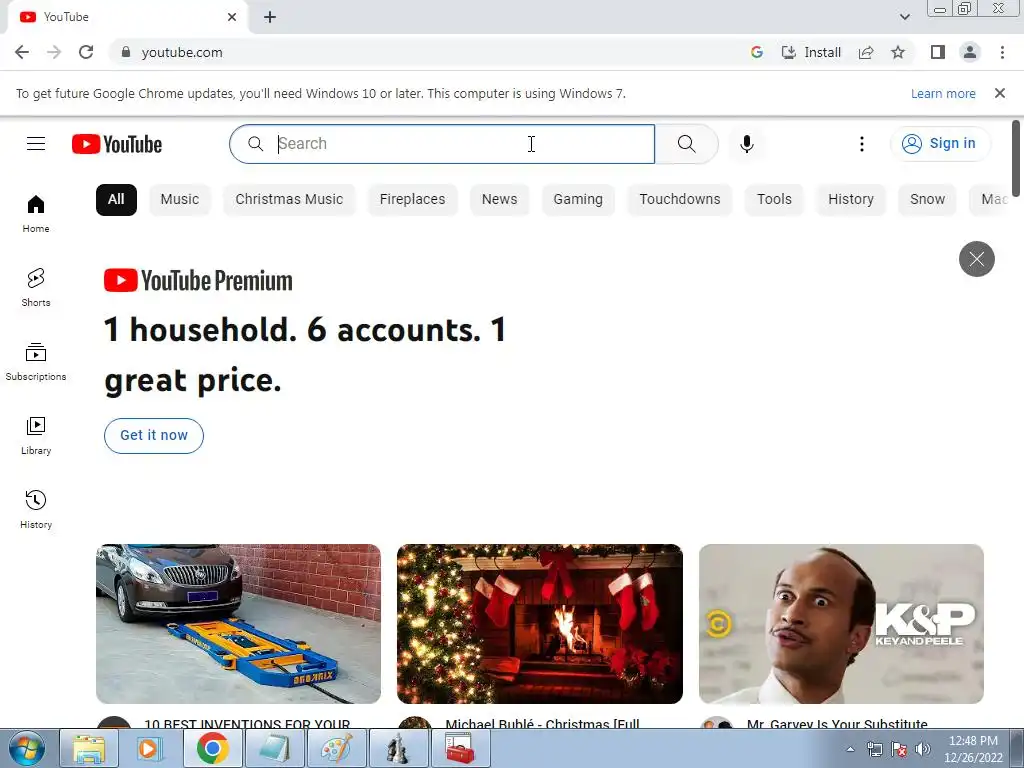Show hidden system tray icons

coord(850,749)
